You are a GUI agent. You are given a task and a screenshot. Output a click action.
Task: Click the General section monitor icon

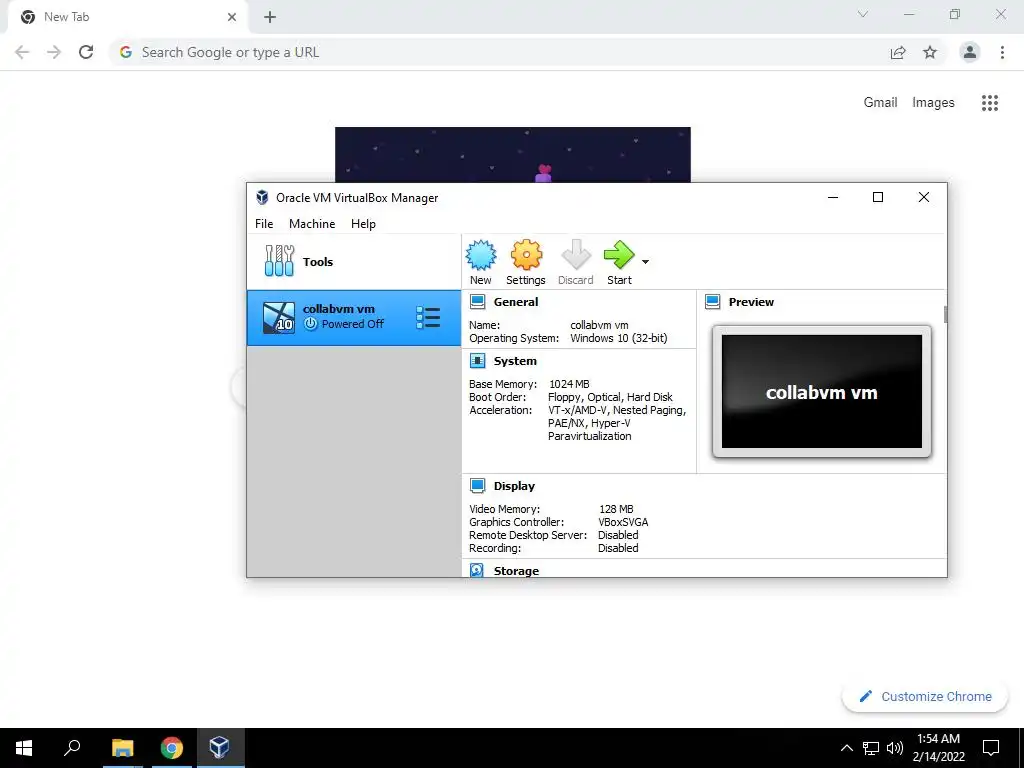(x=477, y=302)
